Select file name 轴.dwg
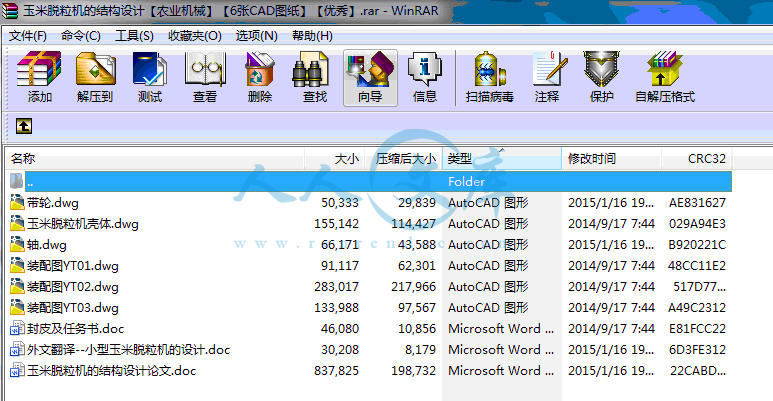 (47, 245)
